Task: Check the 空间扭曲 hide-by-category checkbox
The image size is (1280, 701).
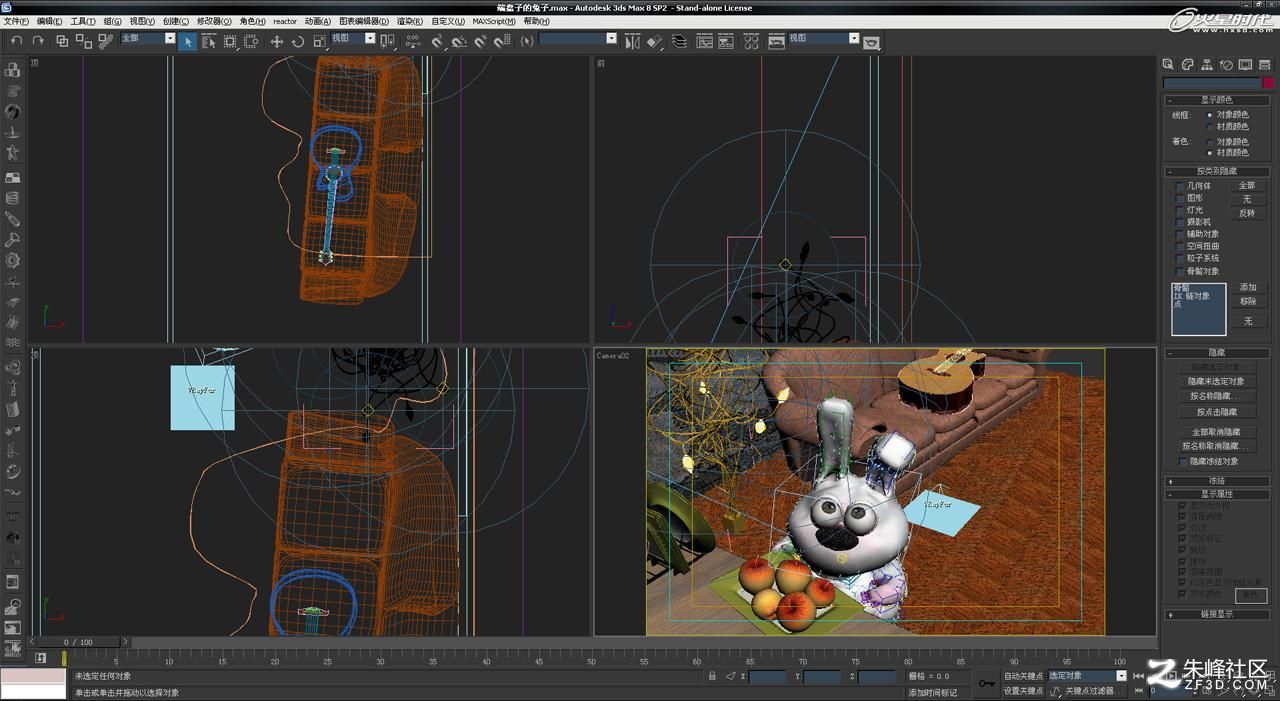Action: [x=1180, y=246]
